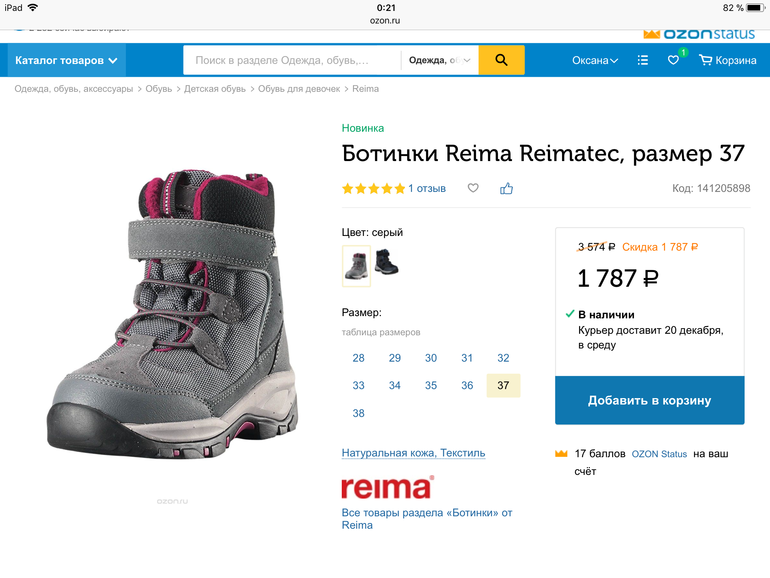The width and height of the screenshot is (770, 578).
Task: Open the cart icon labeled Корзина
Action: (x=728, y=61)
